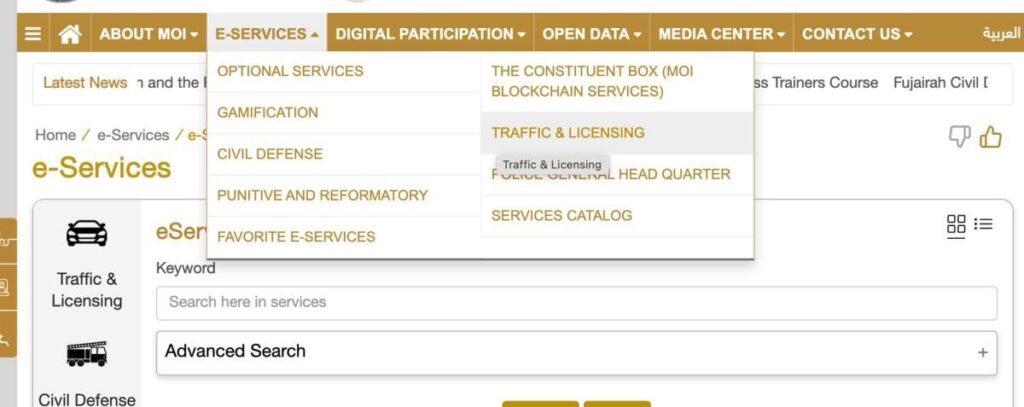The width and height of the screenshot is (1024, 407).
Task: Open Favorite E-Services menu item
Action: (296, 237)
